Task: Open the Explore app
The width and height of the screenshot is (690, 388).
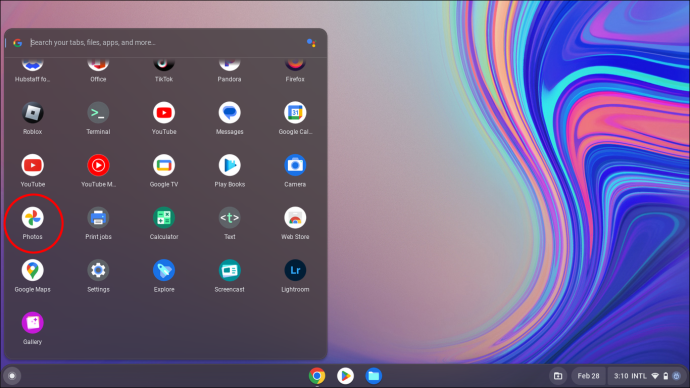Action: [164, 270]
